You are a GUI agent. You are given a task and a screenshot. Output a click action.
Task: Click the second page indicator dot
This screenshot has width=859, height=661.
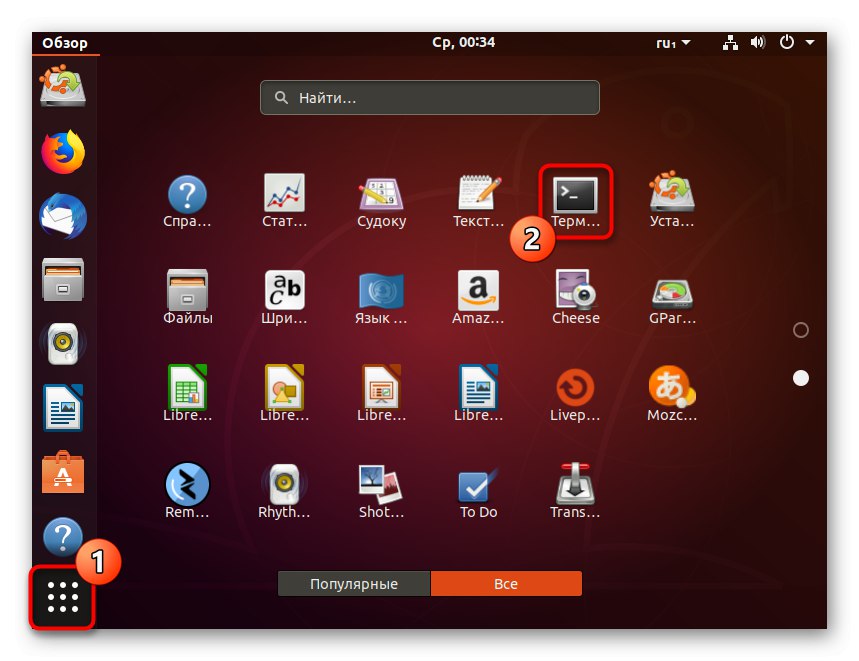(800, 378)
